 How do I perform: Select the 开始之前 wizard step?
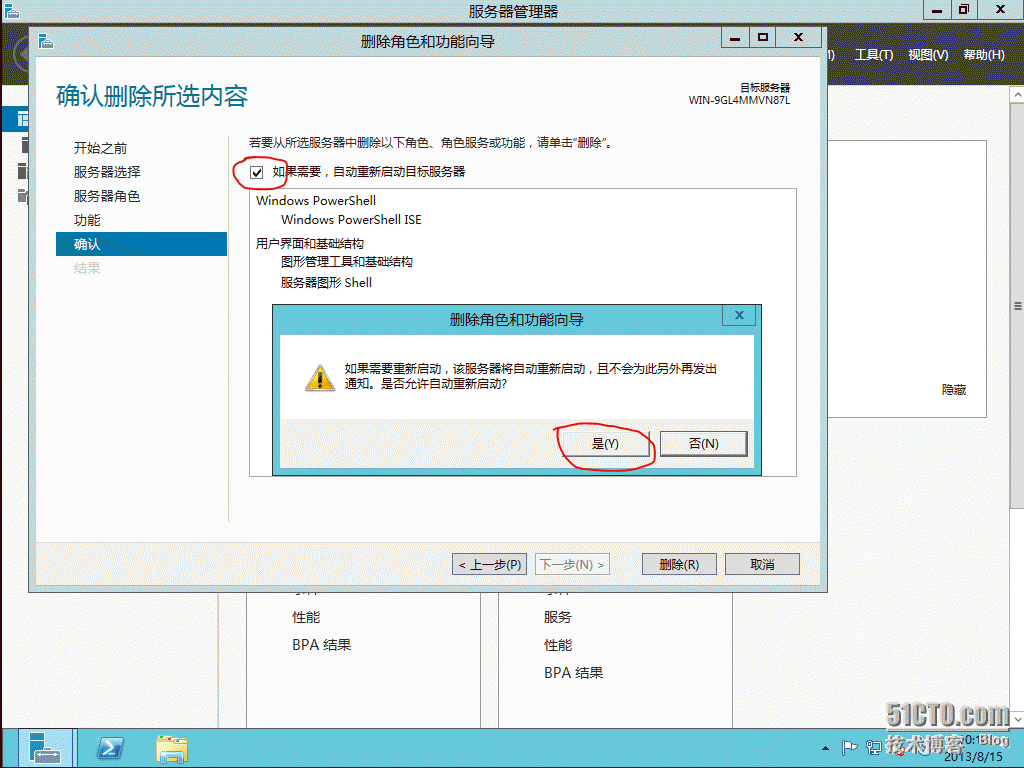(x=101, y=148)
